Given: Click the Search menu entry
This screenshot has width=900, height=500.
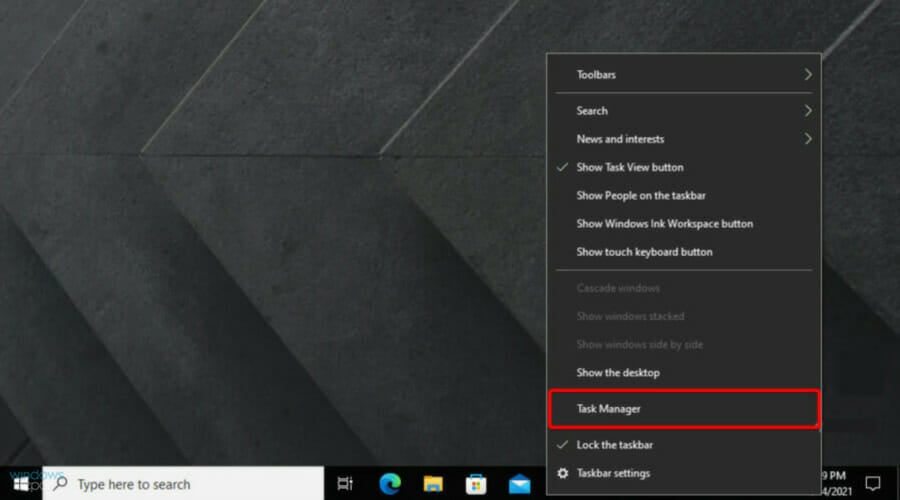Looking at the screenshot, I should coord(684,111).
